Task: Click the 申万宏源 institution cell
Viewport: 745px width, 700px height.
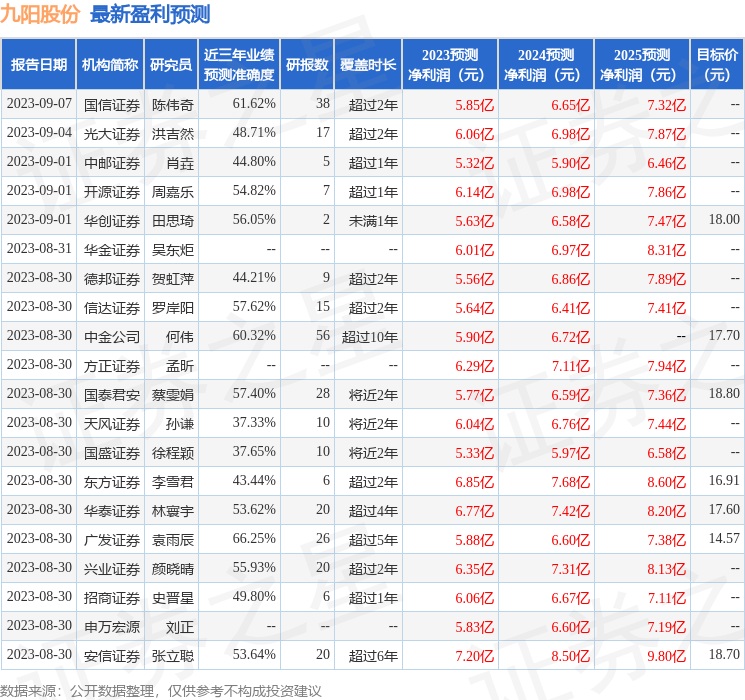Action: coord(112,627)
